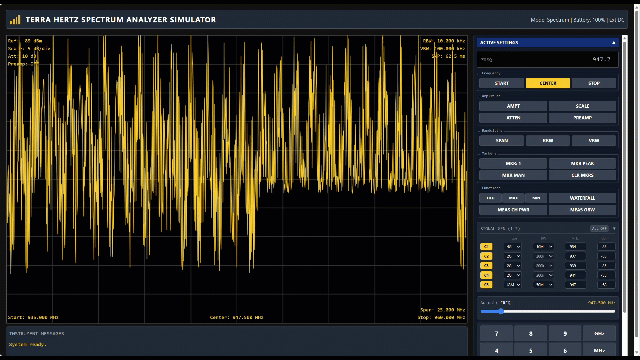Start the MEAS OBW measurement
Screen dimensions: 640x360
coord(582,210)
